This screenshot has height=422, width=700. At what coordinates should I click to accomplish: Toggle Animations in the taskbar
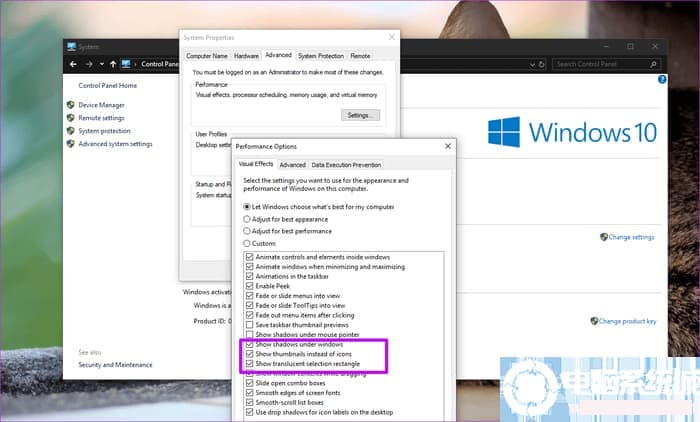click(250, 276)
